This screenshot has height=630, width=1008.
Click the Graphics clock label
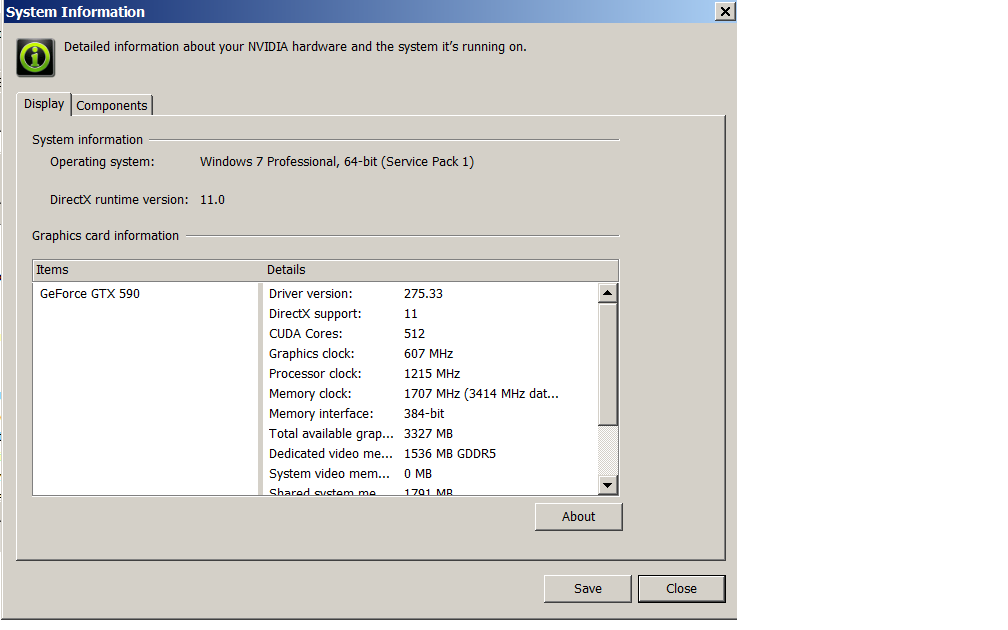click(x=311, y=354)
